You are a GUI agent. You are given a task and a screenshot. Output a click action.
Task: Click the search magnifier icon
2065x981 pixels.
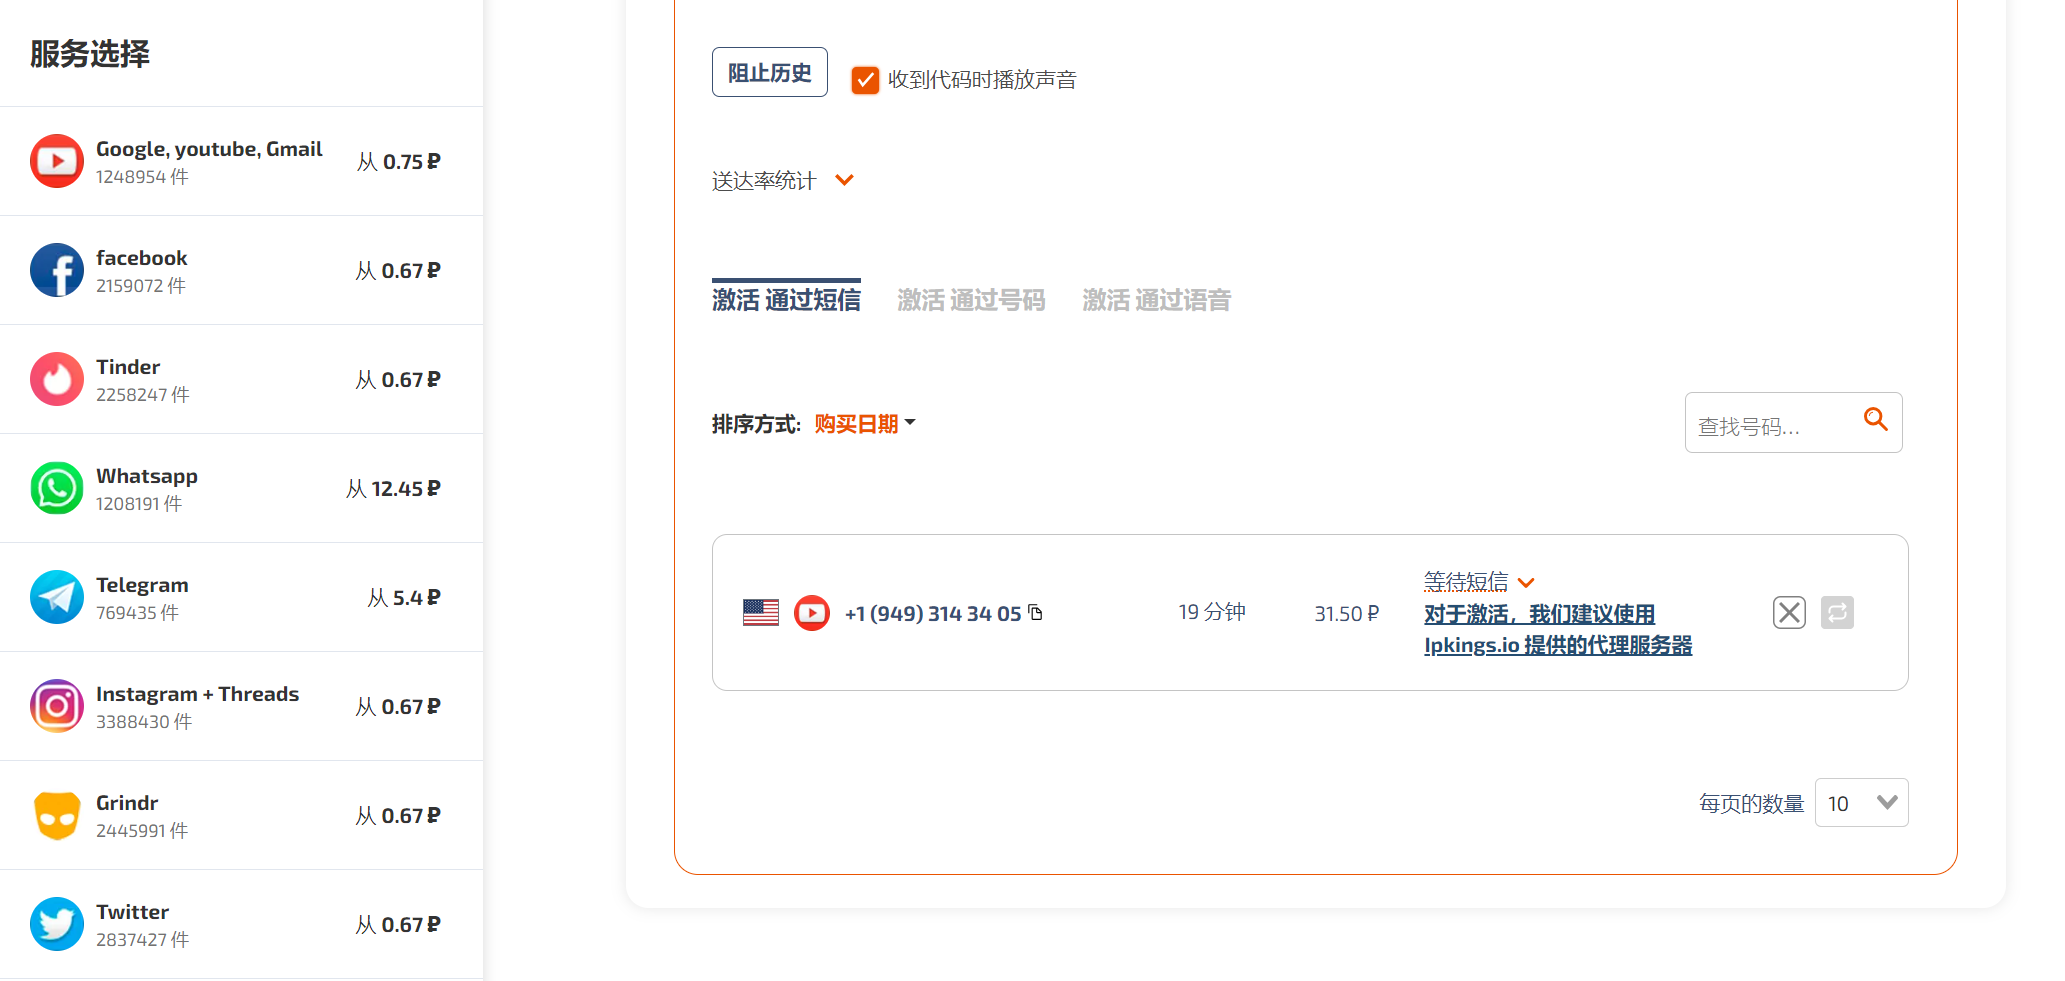point(1876,420)
